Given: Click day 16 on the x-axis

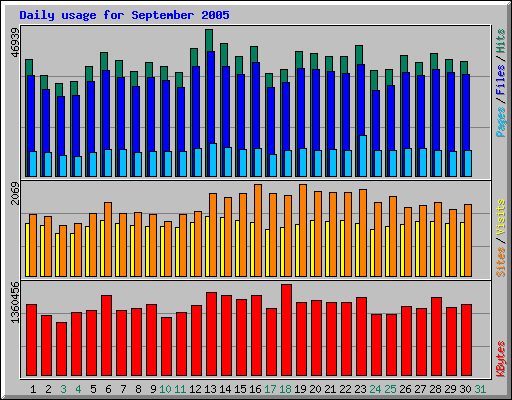Looking at the screenshot, I should (255, 389).
